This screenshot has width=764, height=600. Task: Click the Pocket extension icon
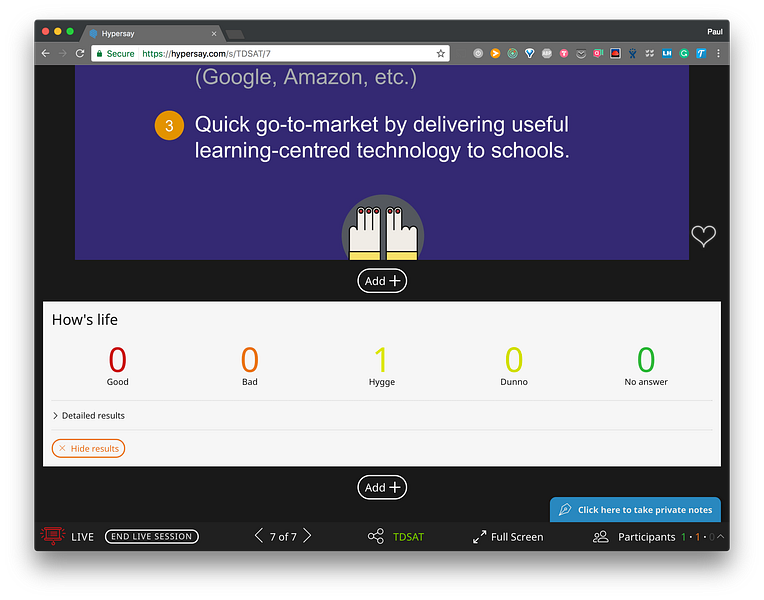click(581, 54)
